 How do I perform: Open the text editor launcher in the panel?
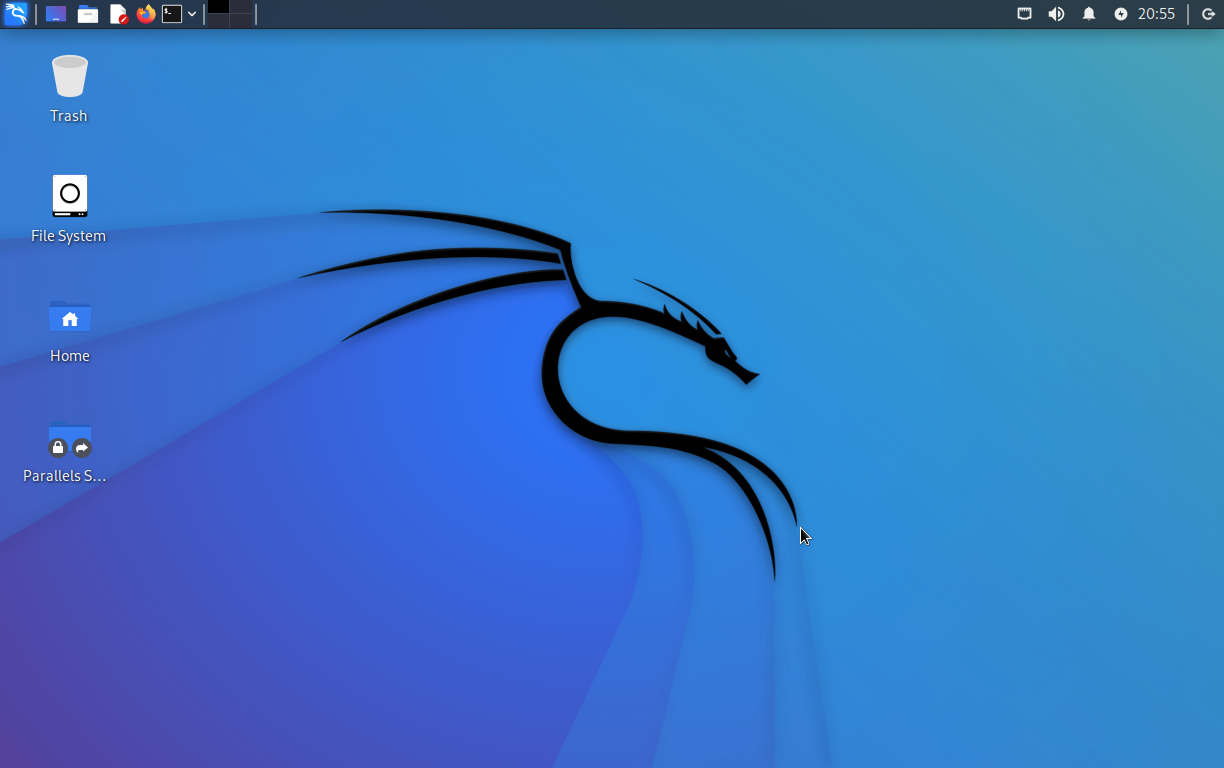tap(118, 14)
